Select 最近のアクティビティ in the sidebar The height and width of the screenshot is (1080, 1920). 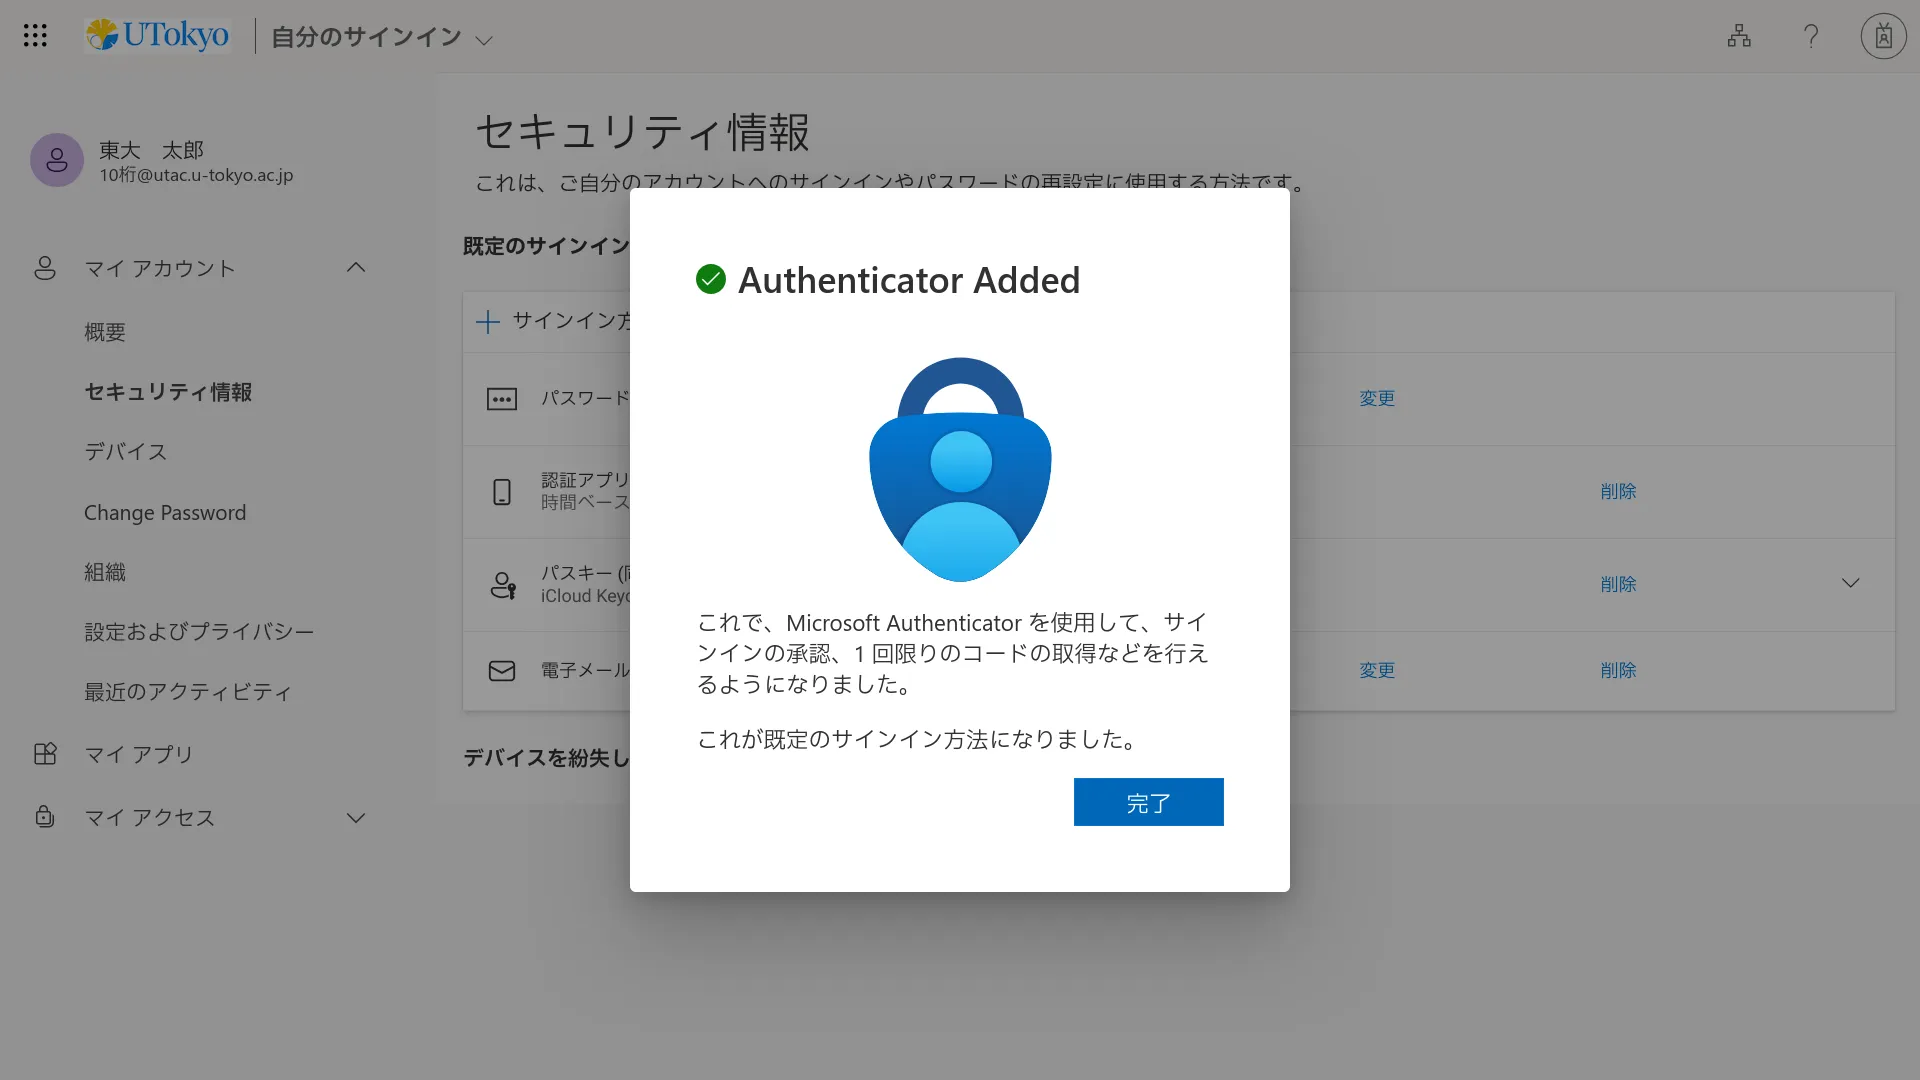pyautogui.click(x=188, y=692)
